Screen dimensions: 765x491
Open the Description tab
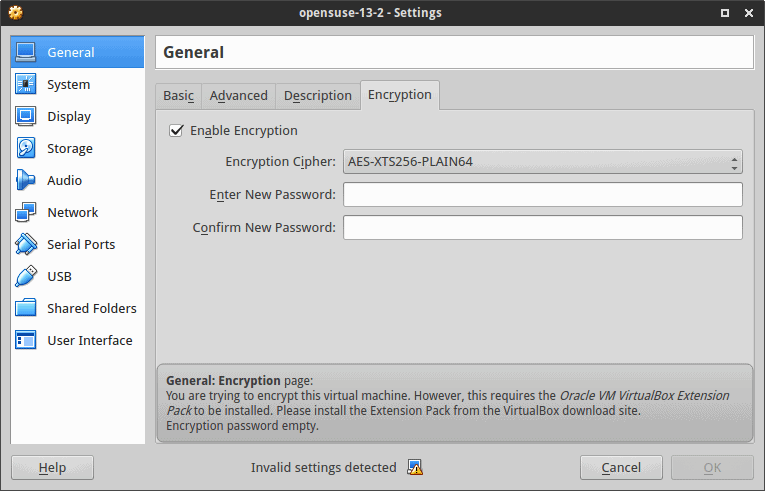coord(318,96)
